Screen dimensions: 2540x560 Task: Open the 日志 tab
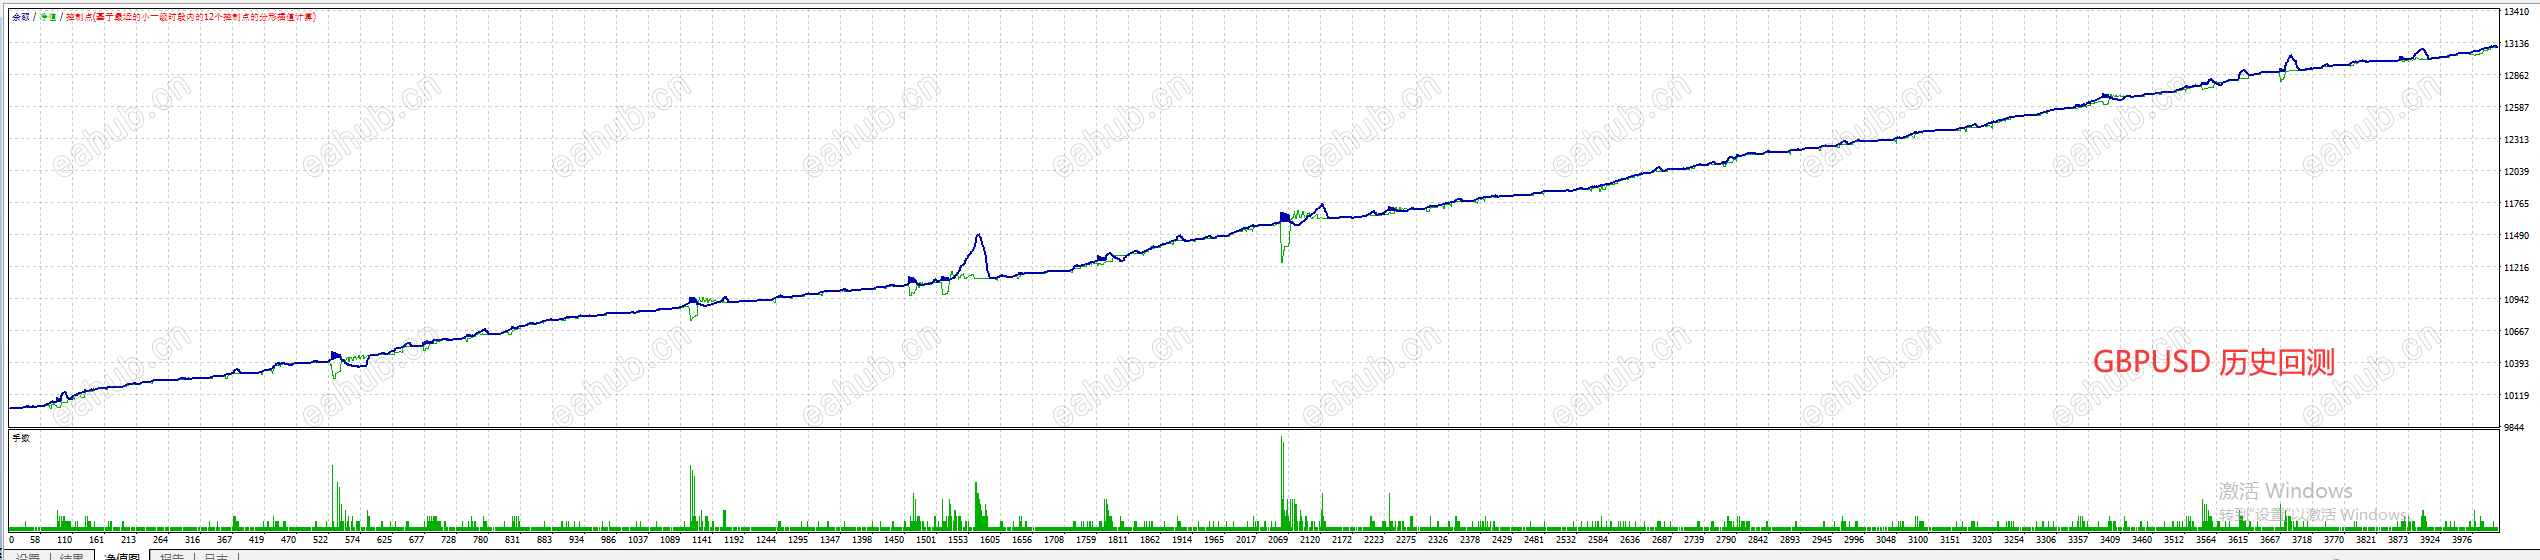coord(216,556)
